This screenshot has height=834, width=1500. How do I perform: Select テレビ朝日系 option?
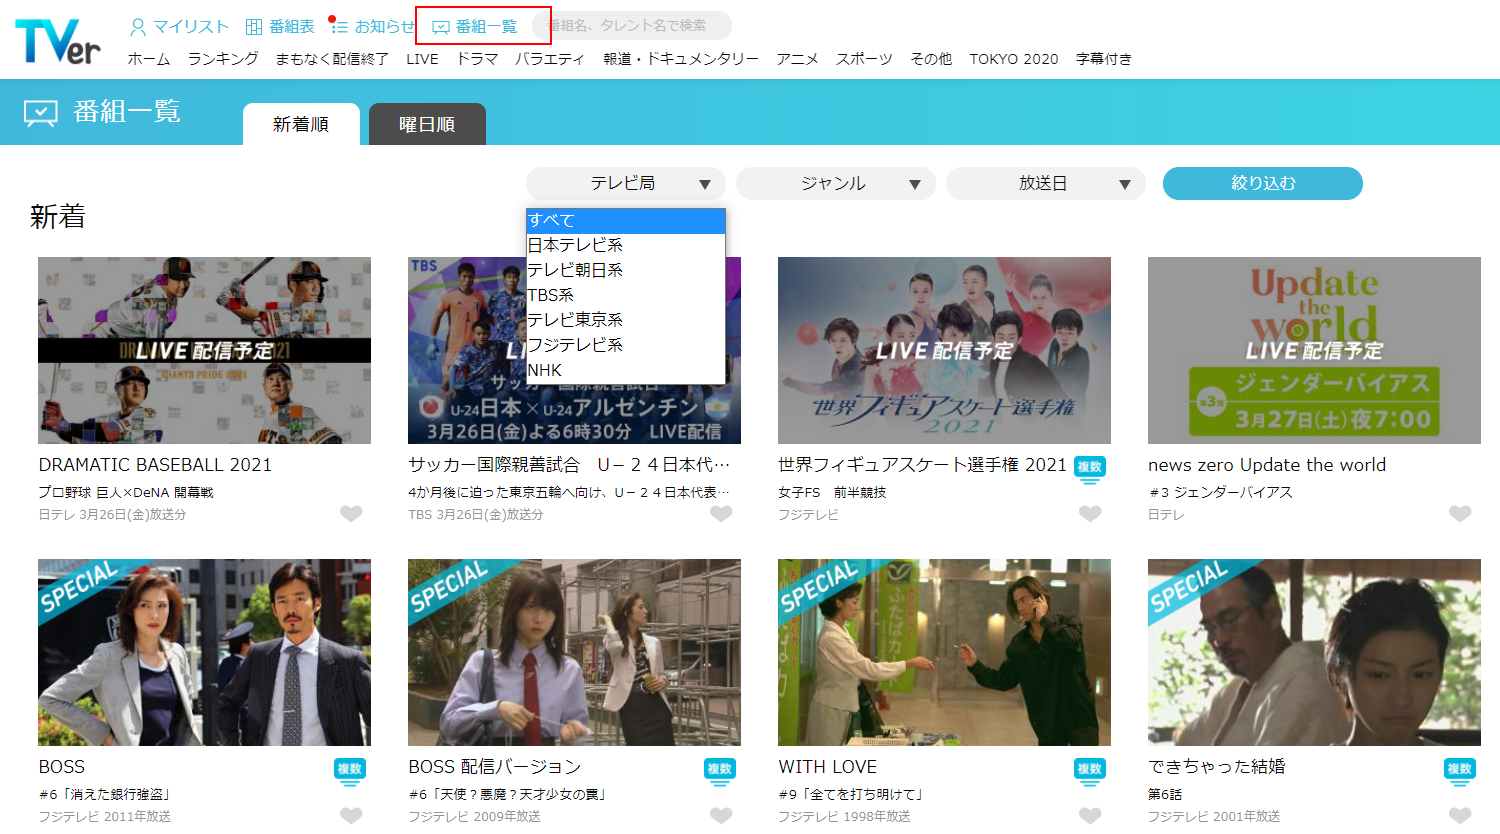(x=626, y=270)
